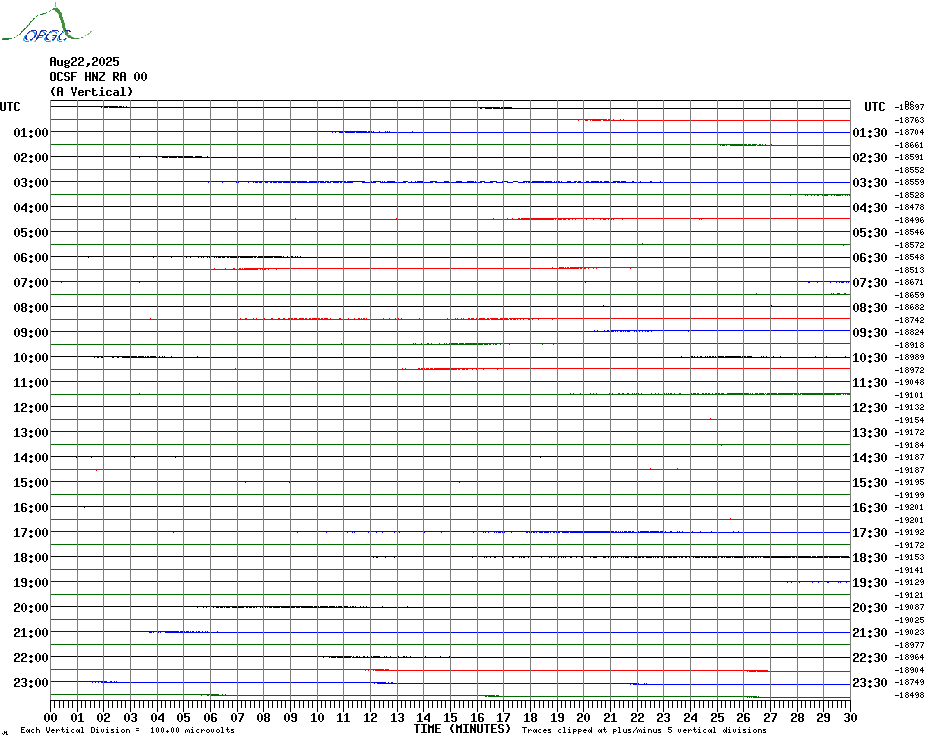Click the OFGC logo at top left
This screenshot has width=930, height=744.
pyautogui.click(x=46, y=24)
